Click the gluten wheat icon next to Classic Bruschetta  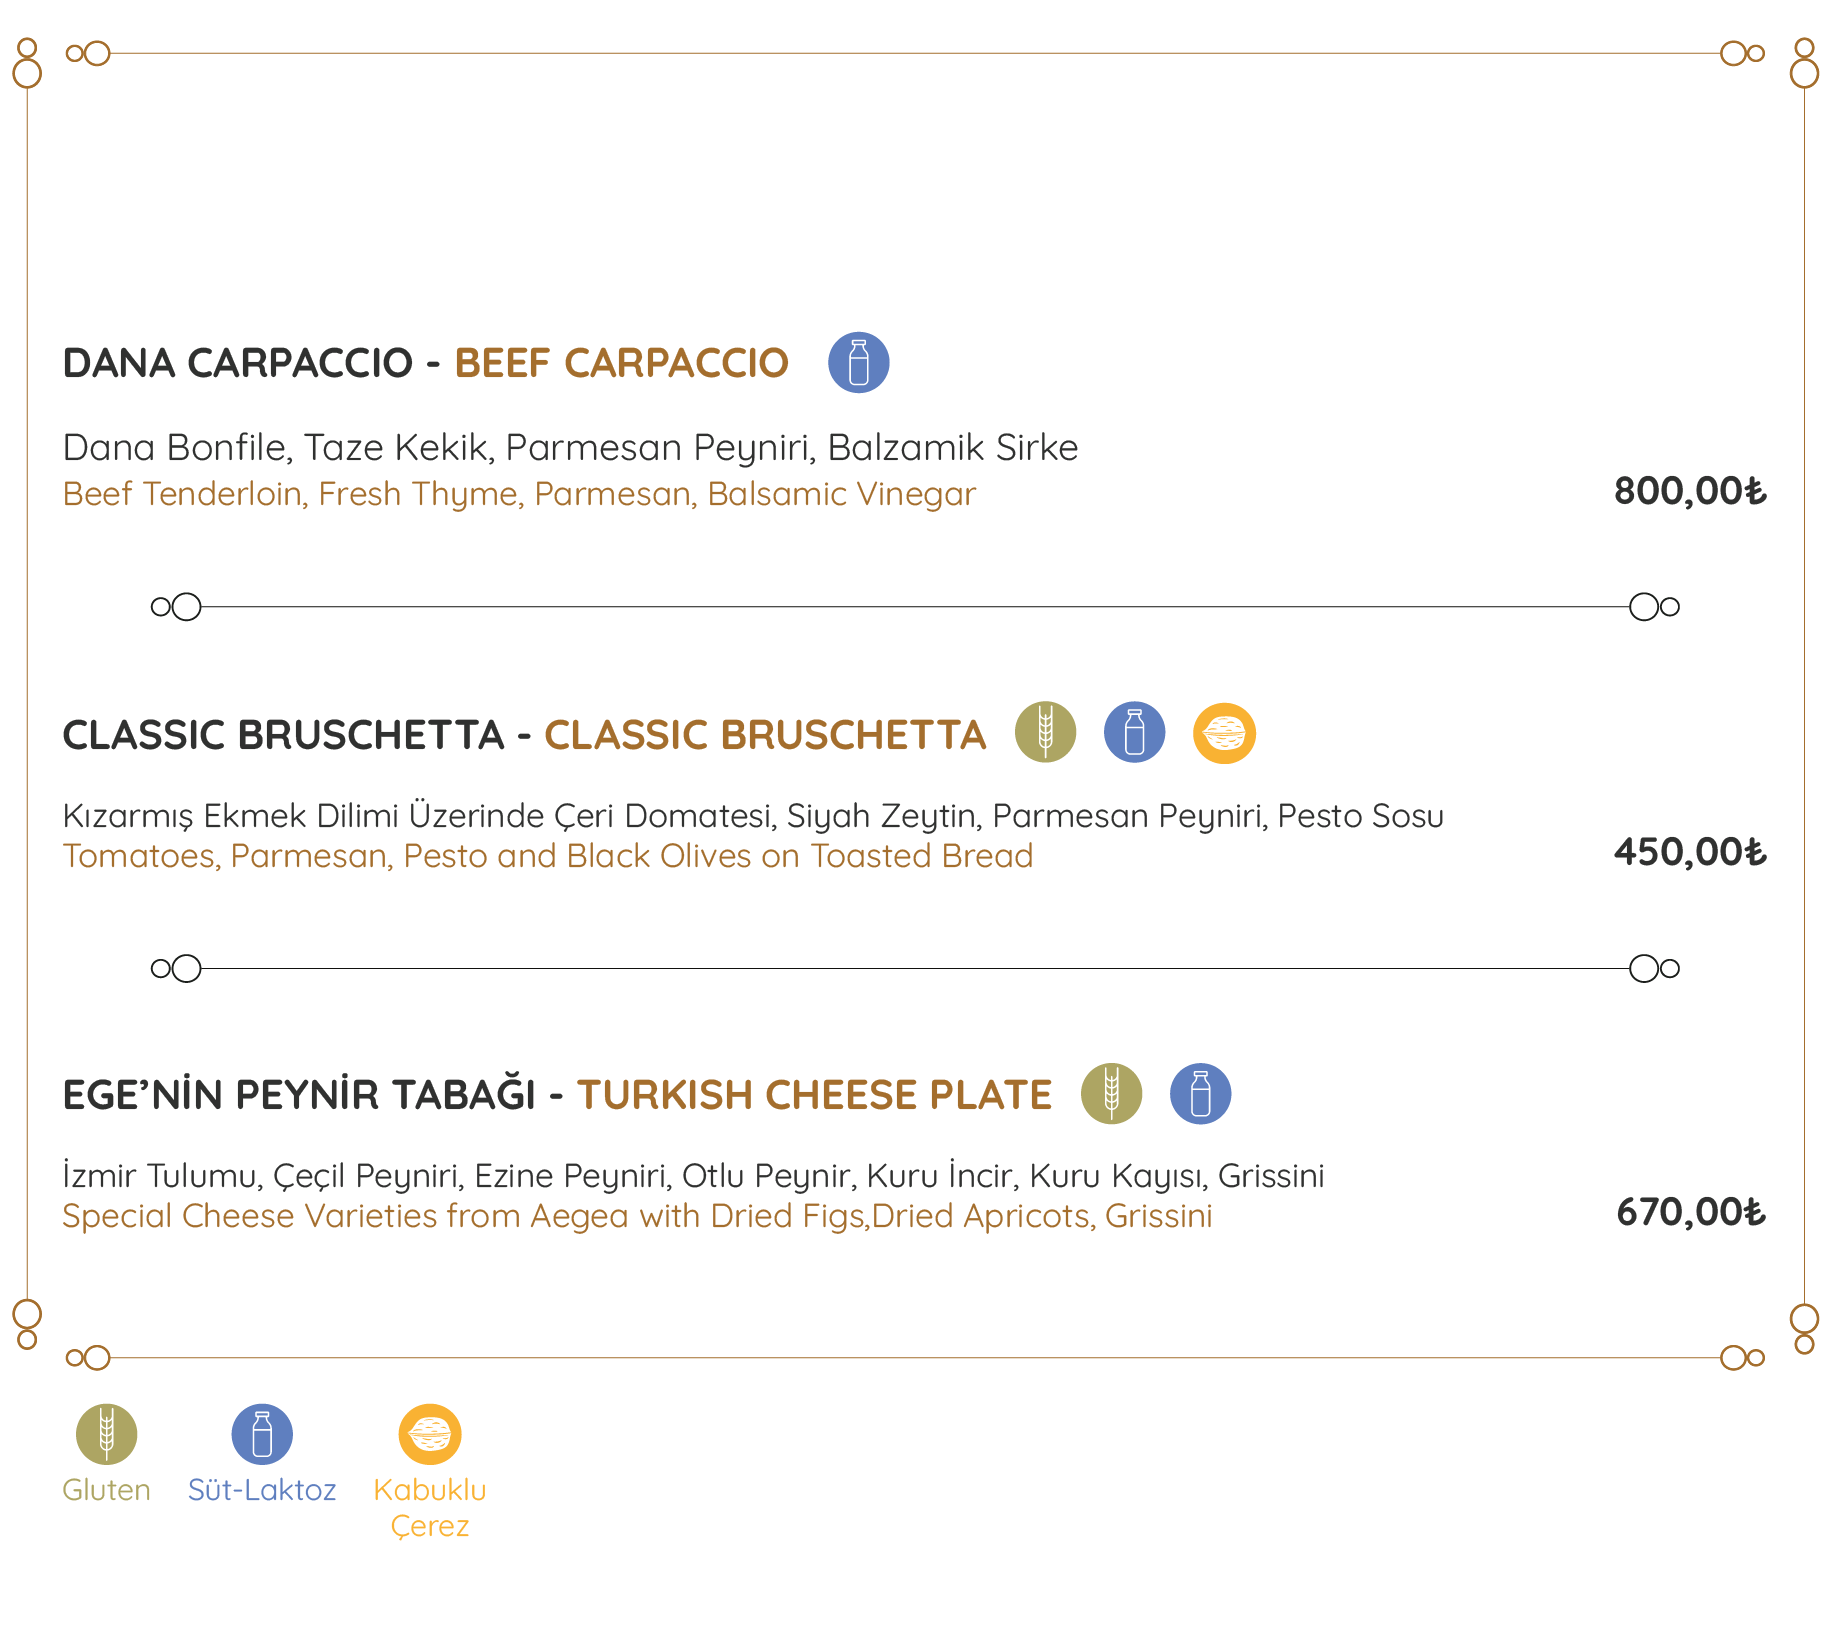pyautogui.click(x=1045, y=732)
